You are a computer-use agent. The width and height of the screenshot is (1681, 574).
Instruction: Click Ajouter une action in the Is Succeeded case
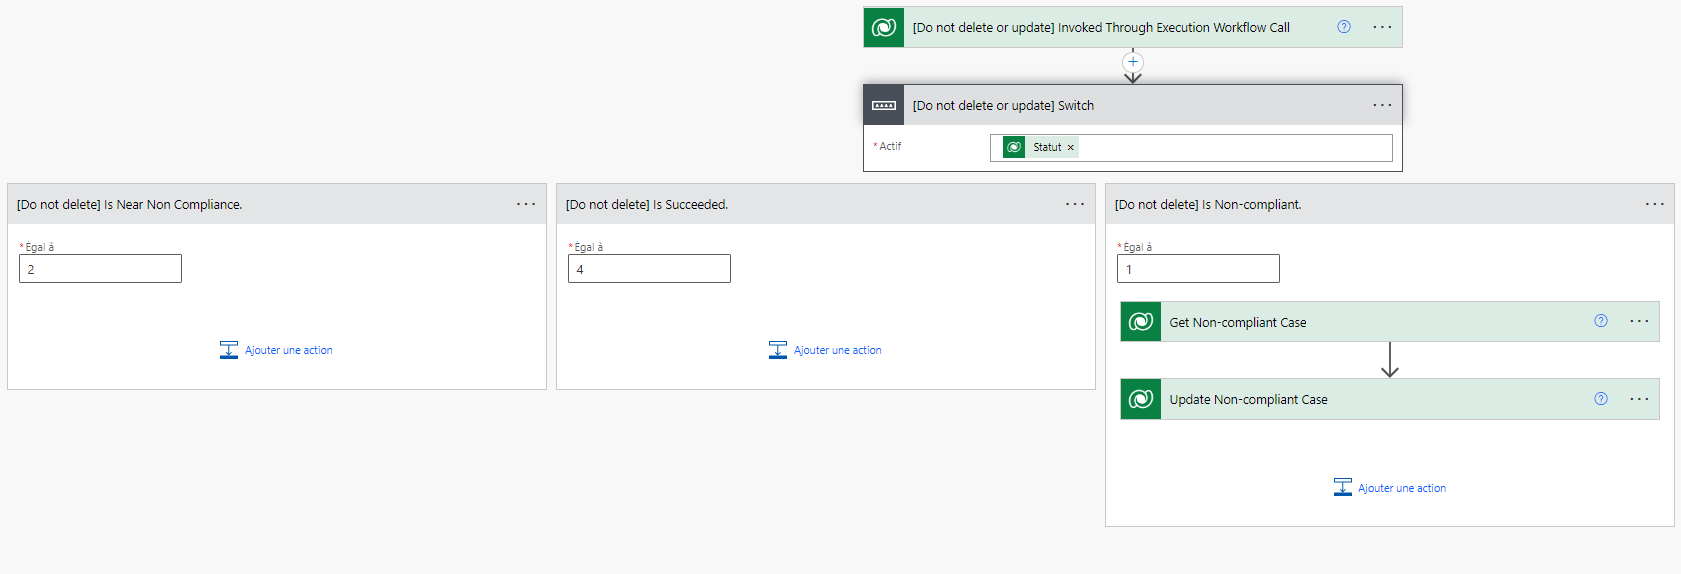click(x=838, y=350)
